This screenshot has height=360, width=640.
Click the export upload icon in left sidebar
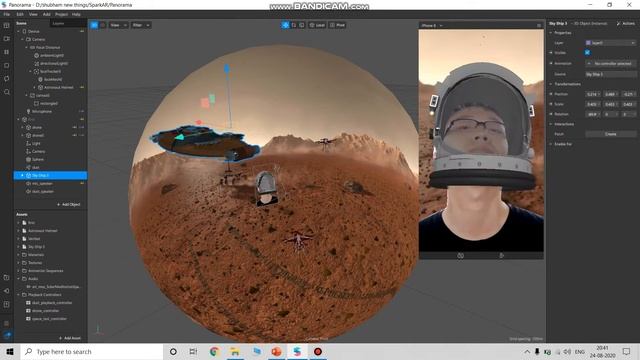[x=7, y=304]
